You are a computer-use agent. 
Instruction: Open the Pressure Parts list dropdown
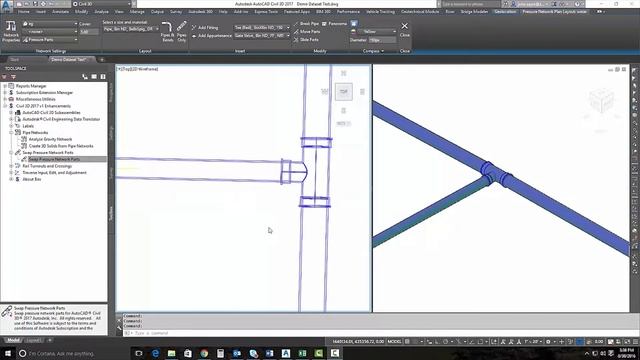point(50,40)
